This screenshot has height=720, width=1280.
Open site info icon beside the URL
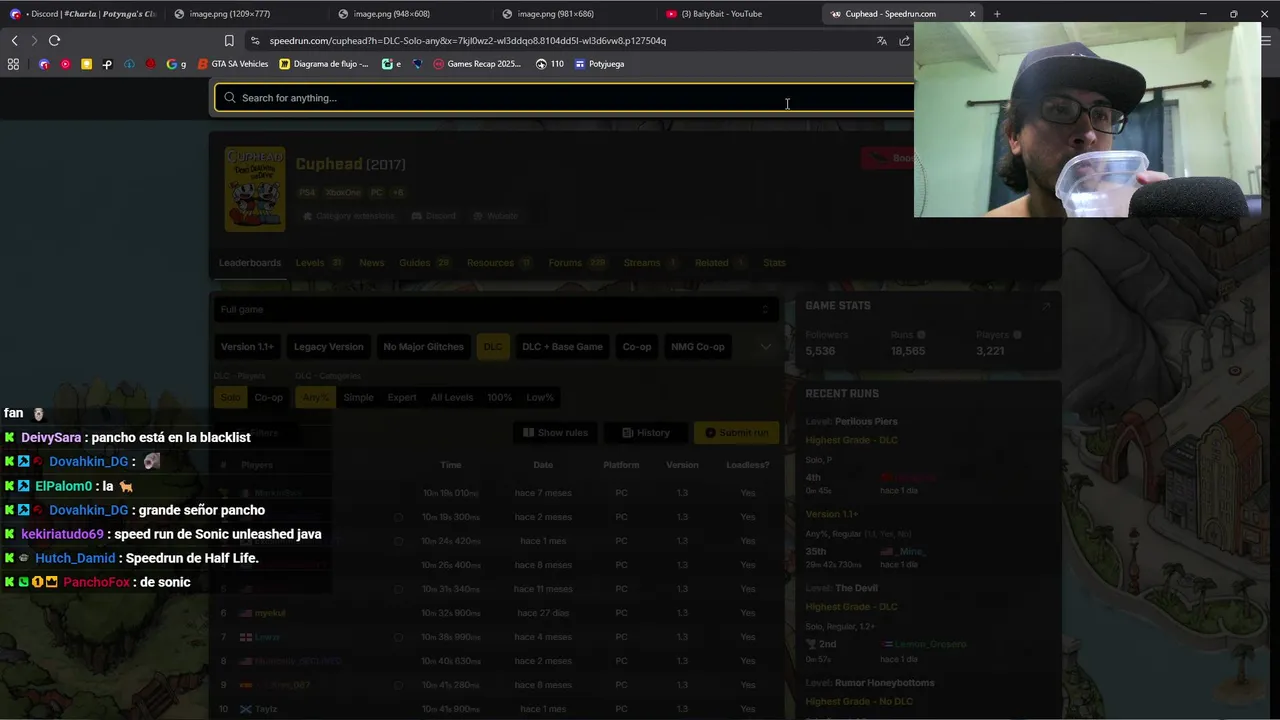tap(256, 41)
